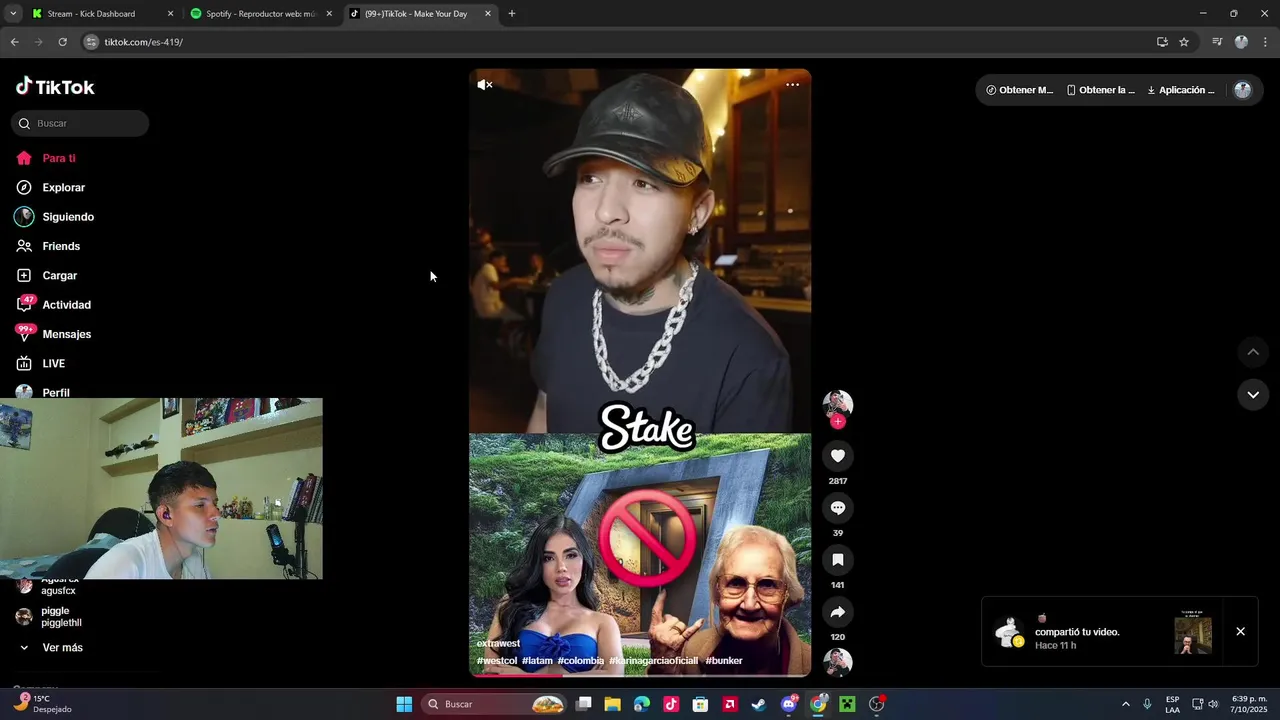Save the video with the bookmark icon
Viewport: 1280px width, 720px height.
pyautogui.click(x=838, y=560)
